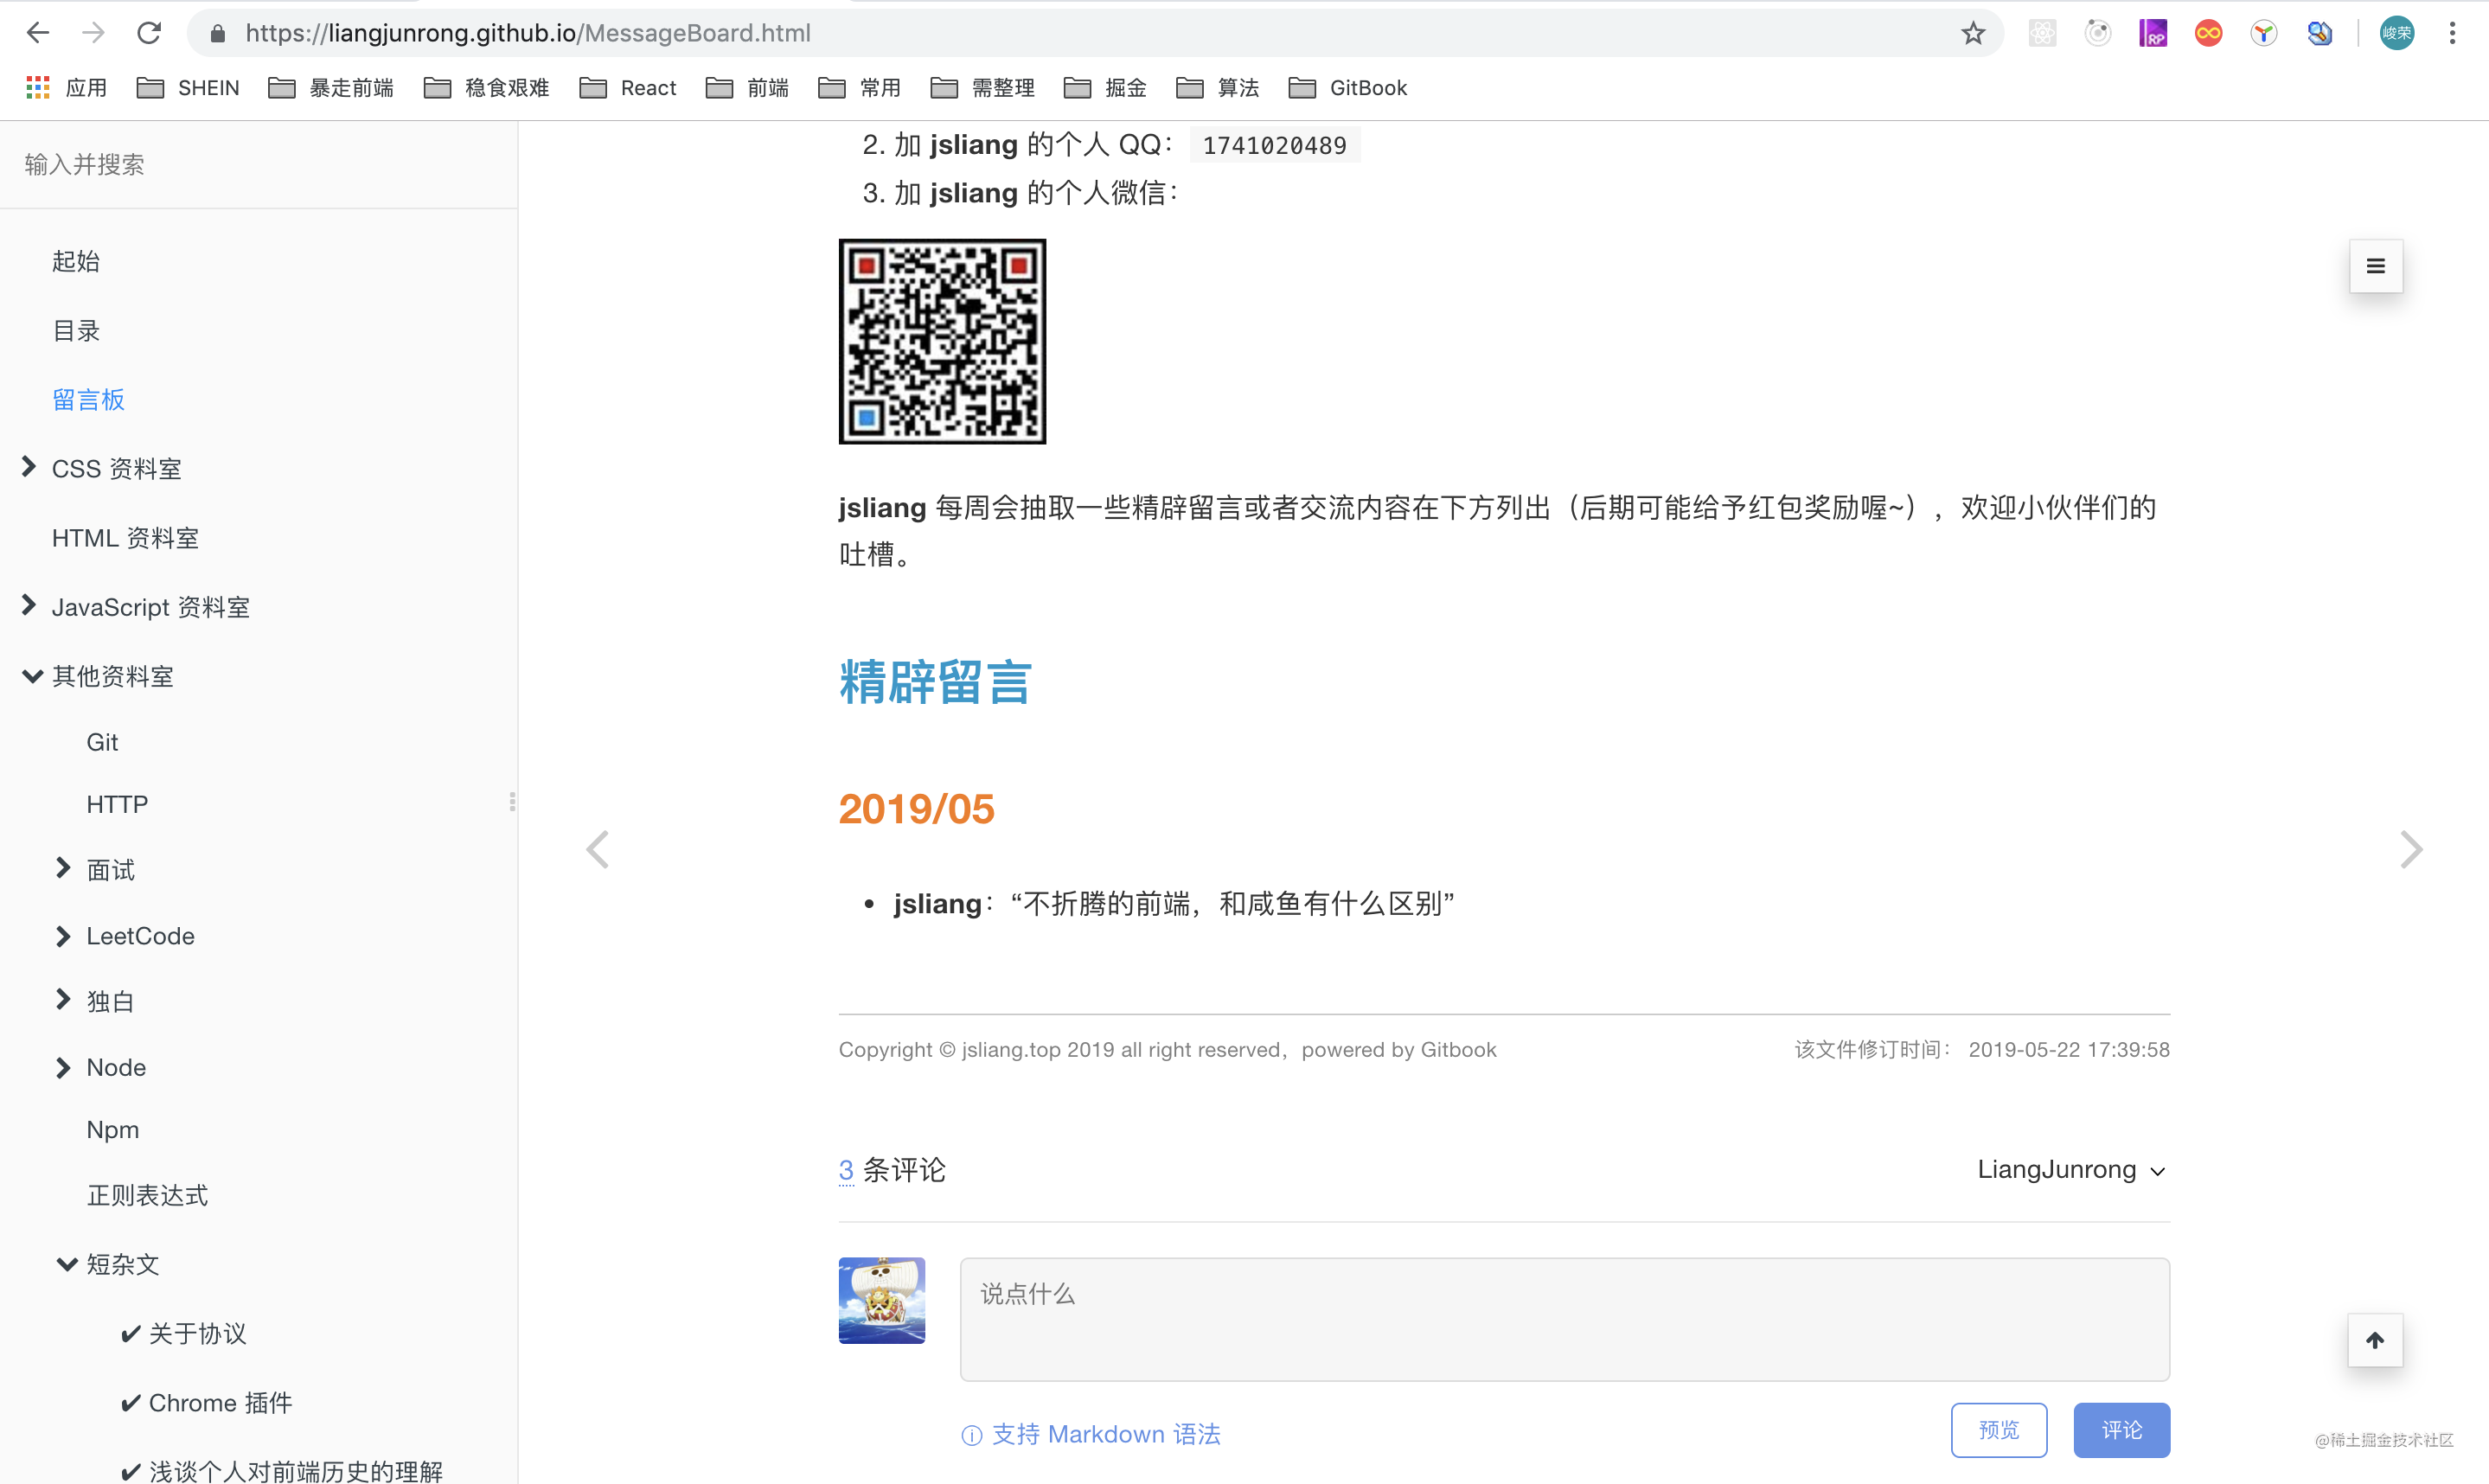2489x1484 pixels.
Task: Expand the Node sidebar group
Action: pyautogui.click(x=63, y=1068)
